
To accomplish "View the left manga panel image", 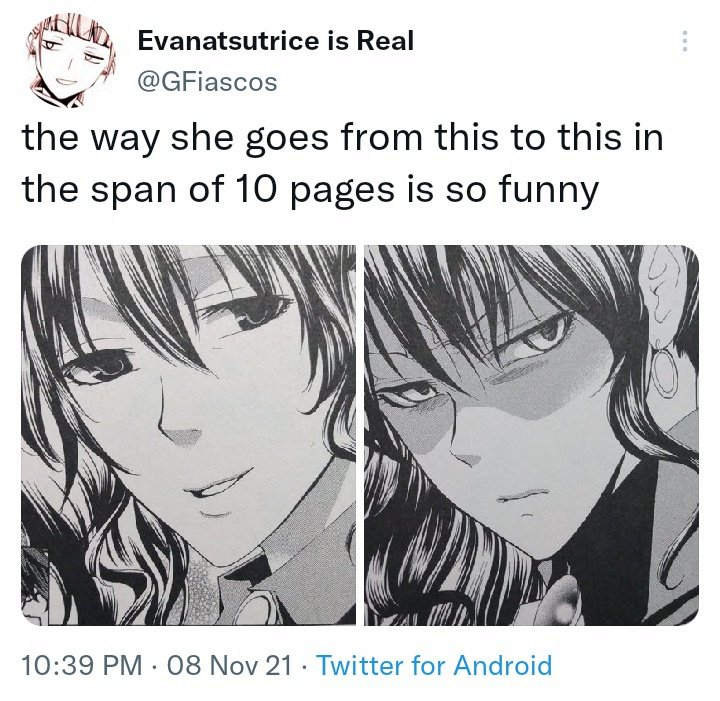I will click(188, 435).
